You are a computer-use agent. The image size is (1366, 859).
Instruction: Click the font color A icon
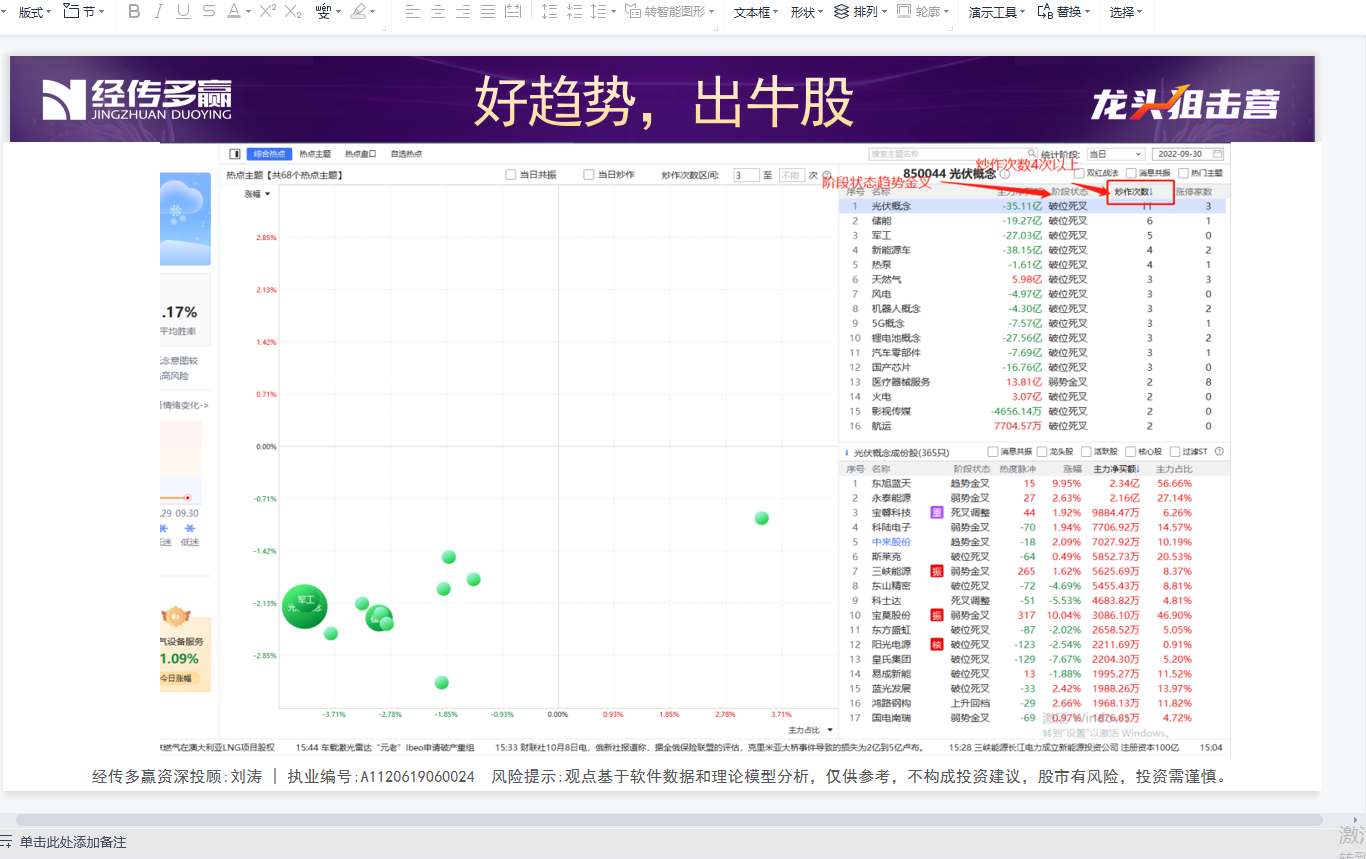point(233,11)
